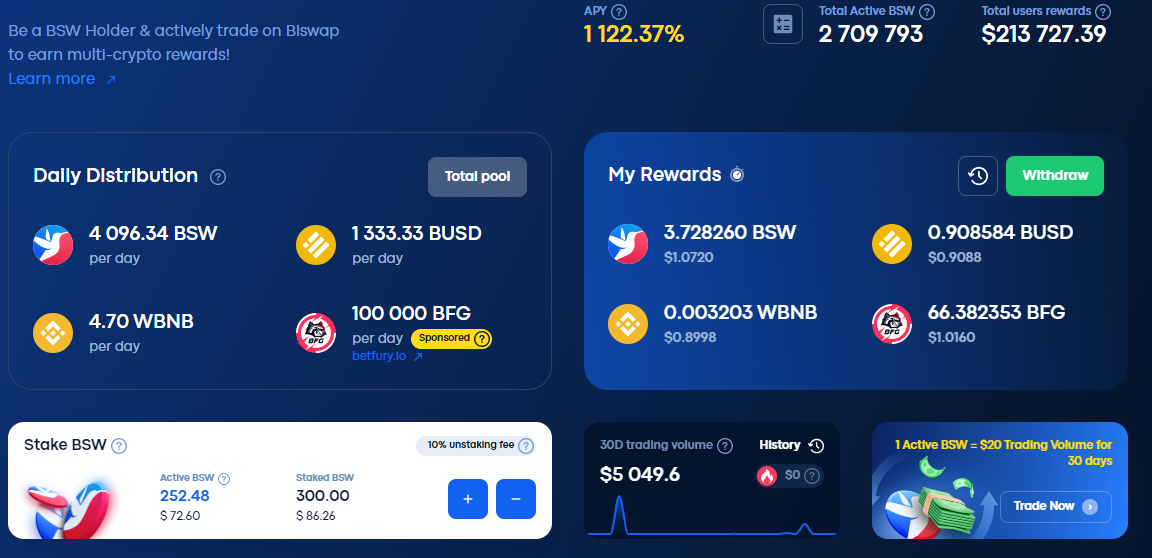Click BFG token icon in Daily Distribution
1152x558 pixels.
(316, 333)
